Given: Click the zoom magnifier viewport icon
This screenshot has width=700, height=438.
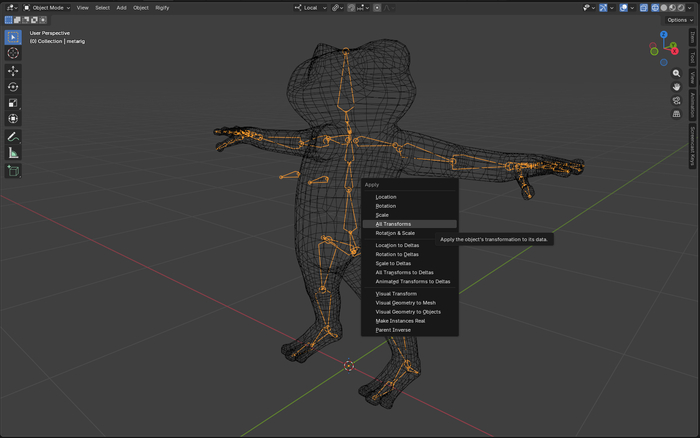Looking at the screenshot, I should (677, 73).
